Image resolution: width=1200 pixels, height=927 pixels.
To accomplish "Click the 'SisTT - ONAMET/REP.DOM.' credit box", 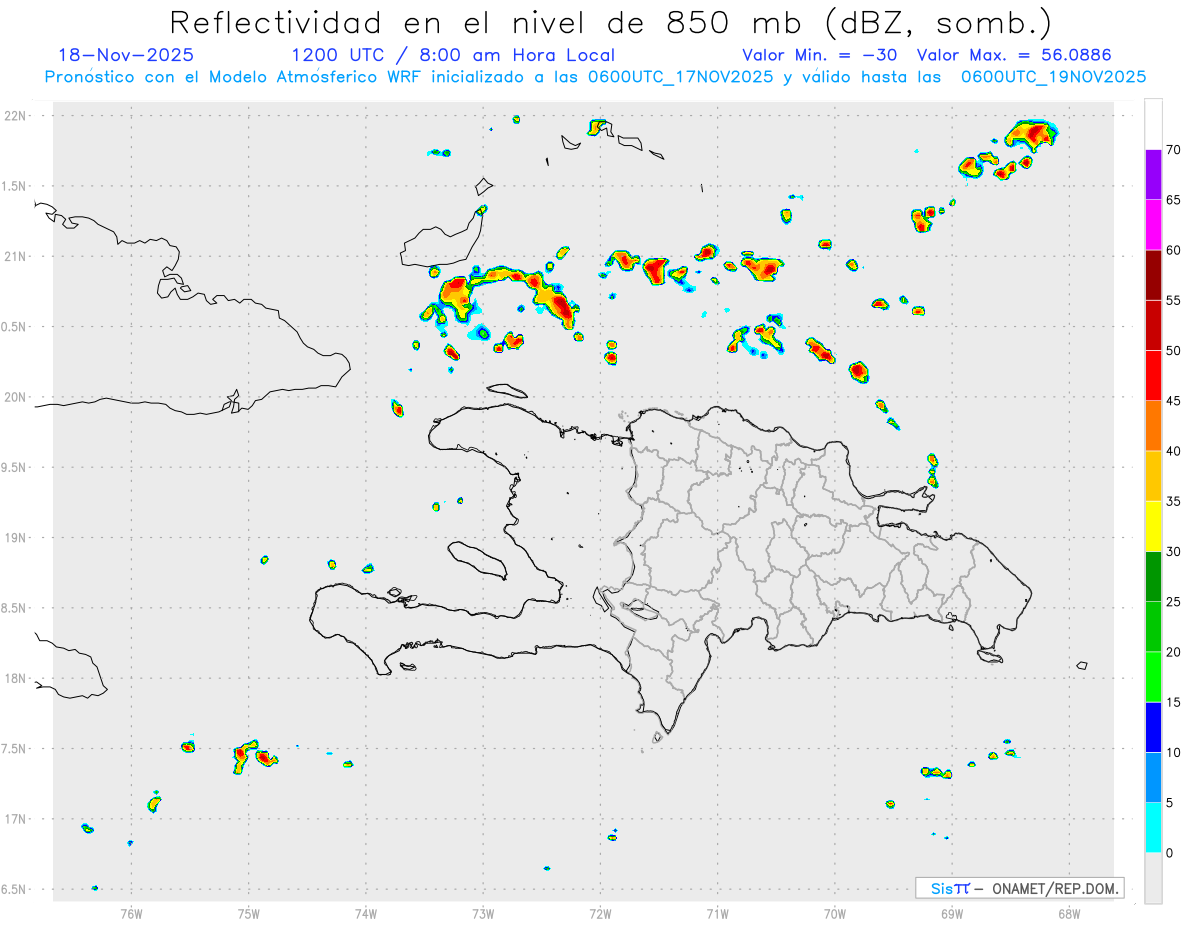I will pos(1020,888).
